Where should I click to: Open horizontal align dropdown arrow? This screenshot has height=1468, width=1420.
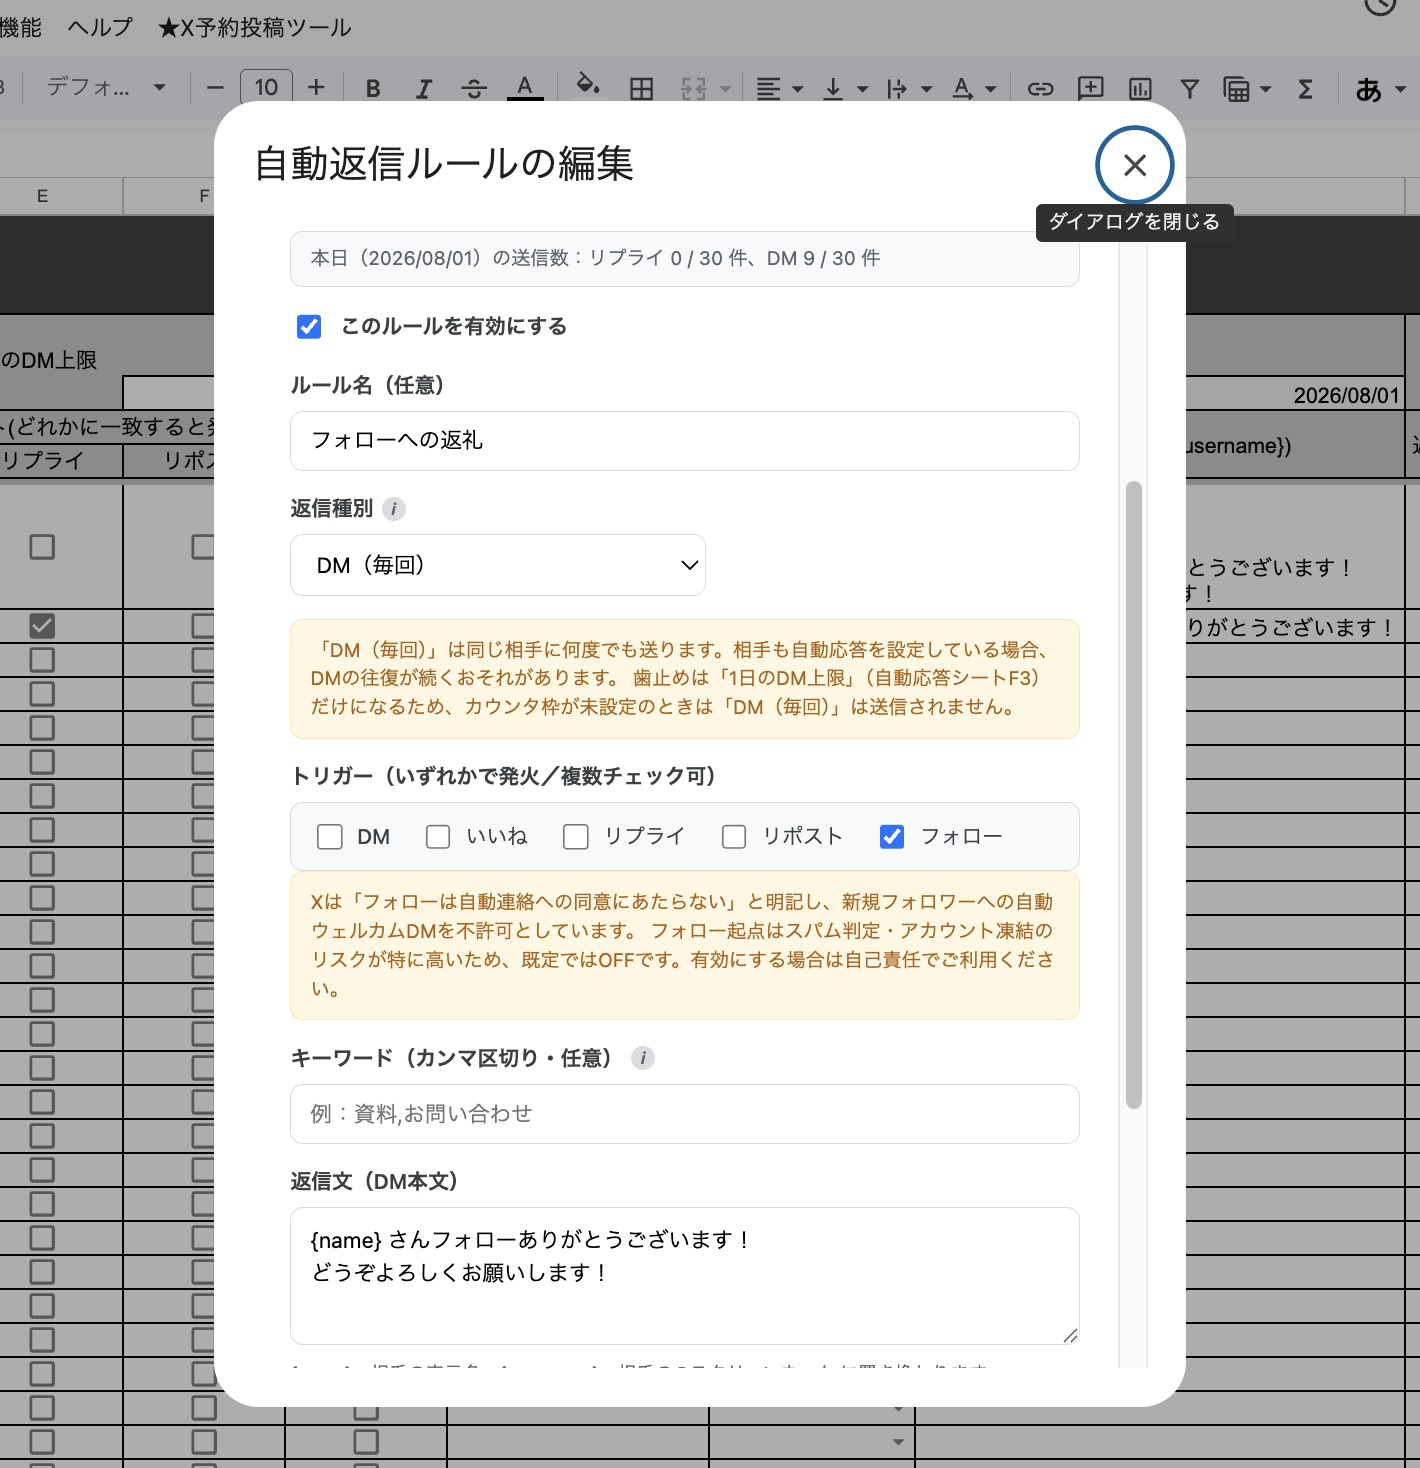[x=797, y=89]
